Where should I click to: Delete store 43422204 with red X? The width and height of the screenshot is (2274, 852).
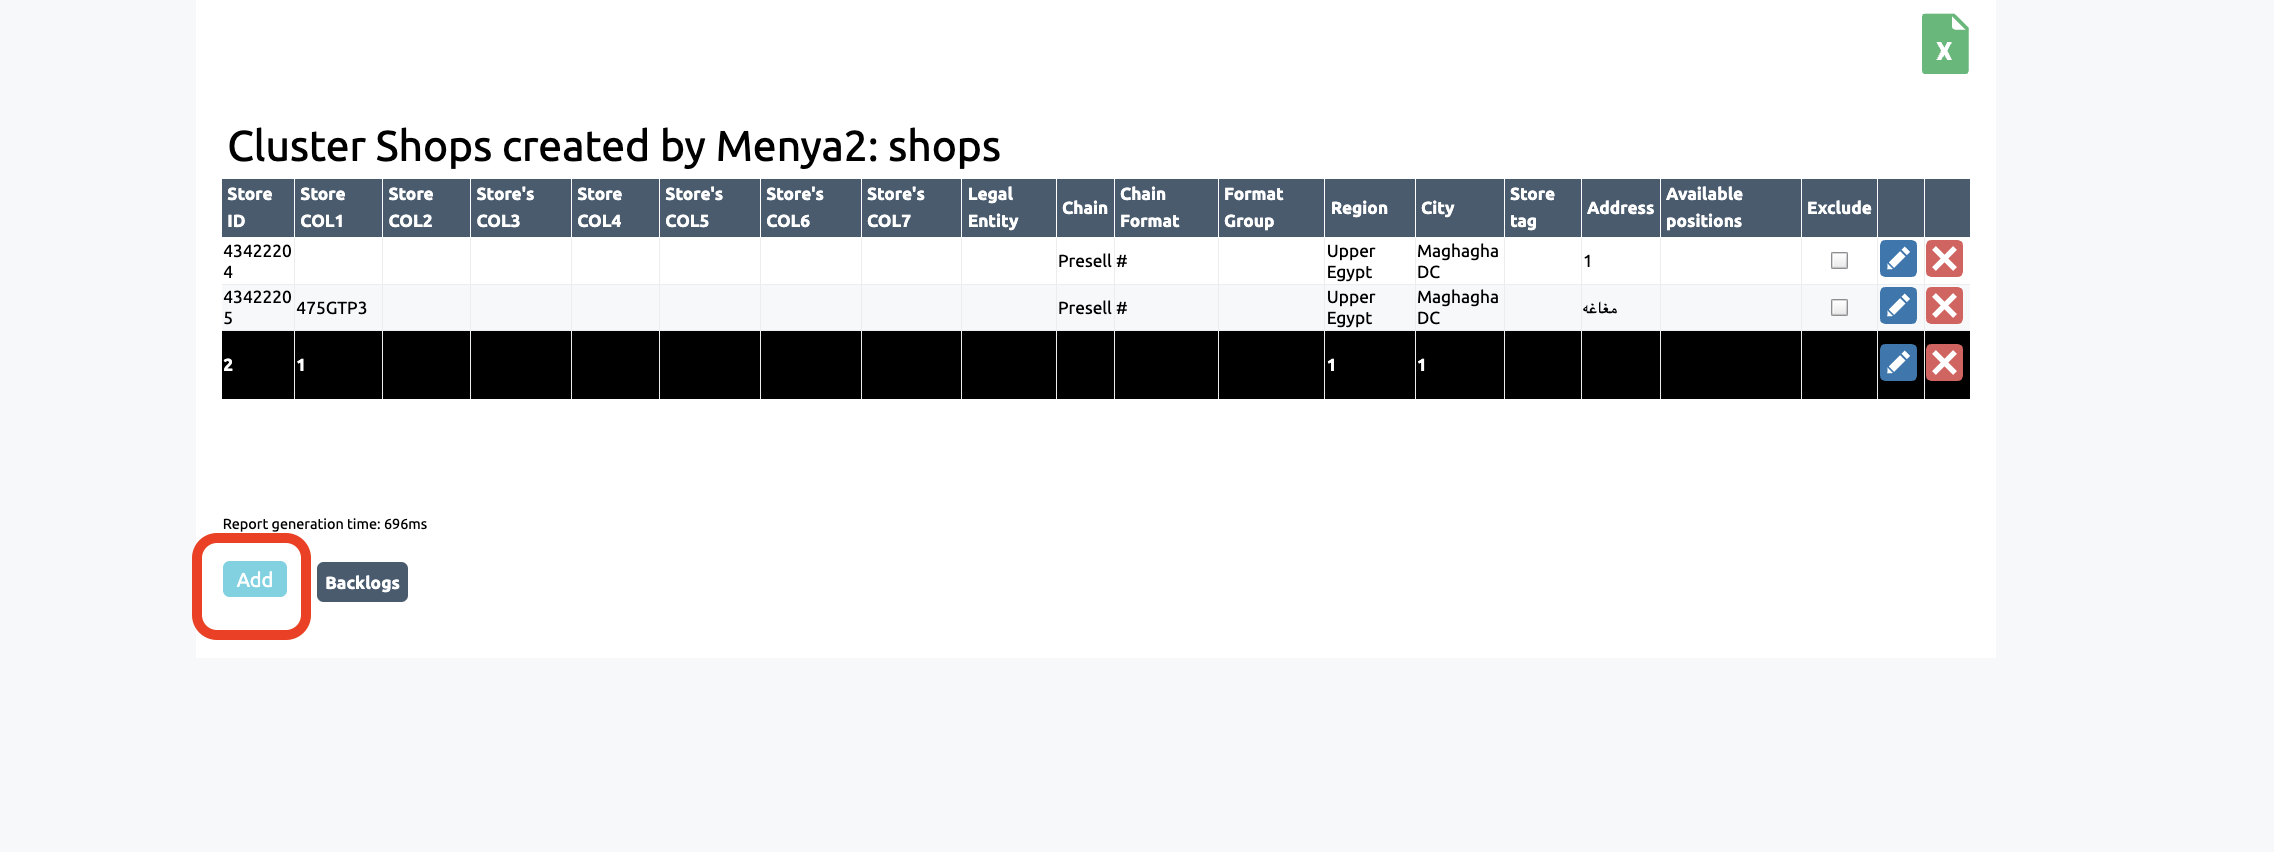coord(1944,259)
